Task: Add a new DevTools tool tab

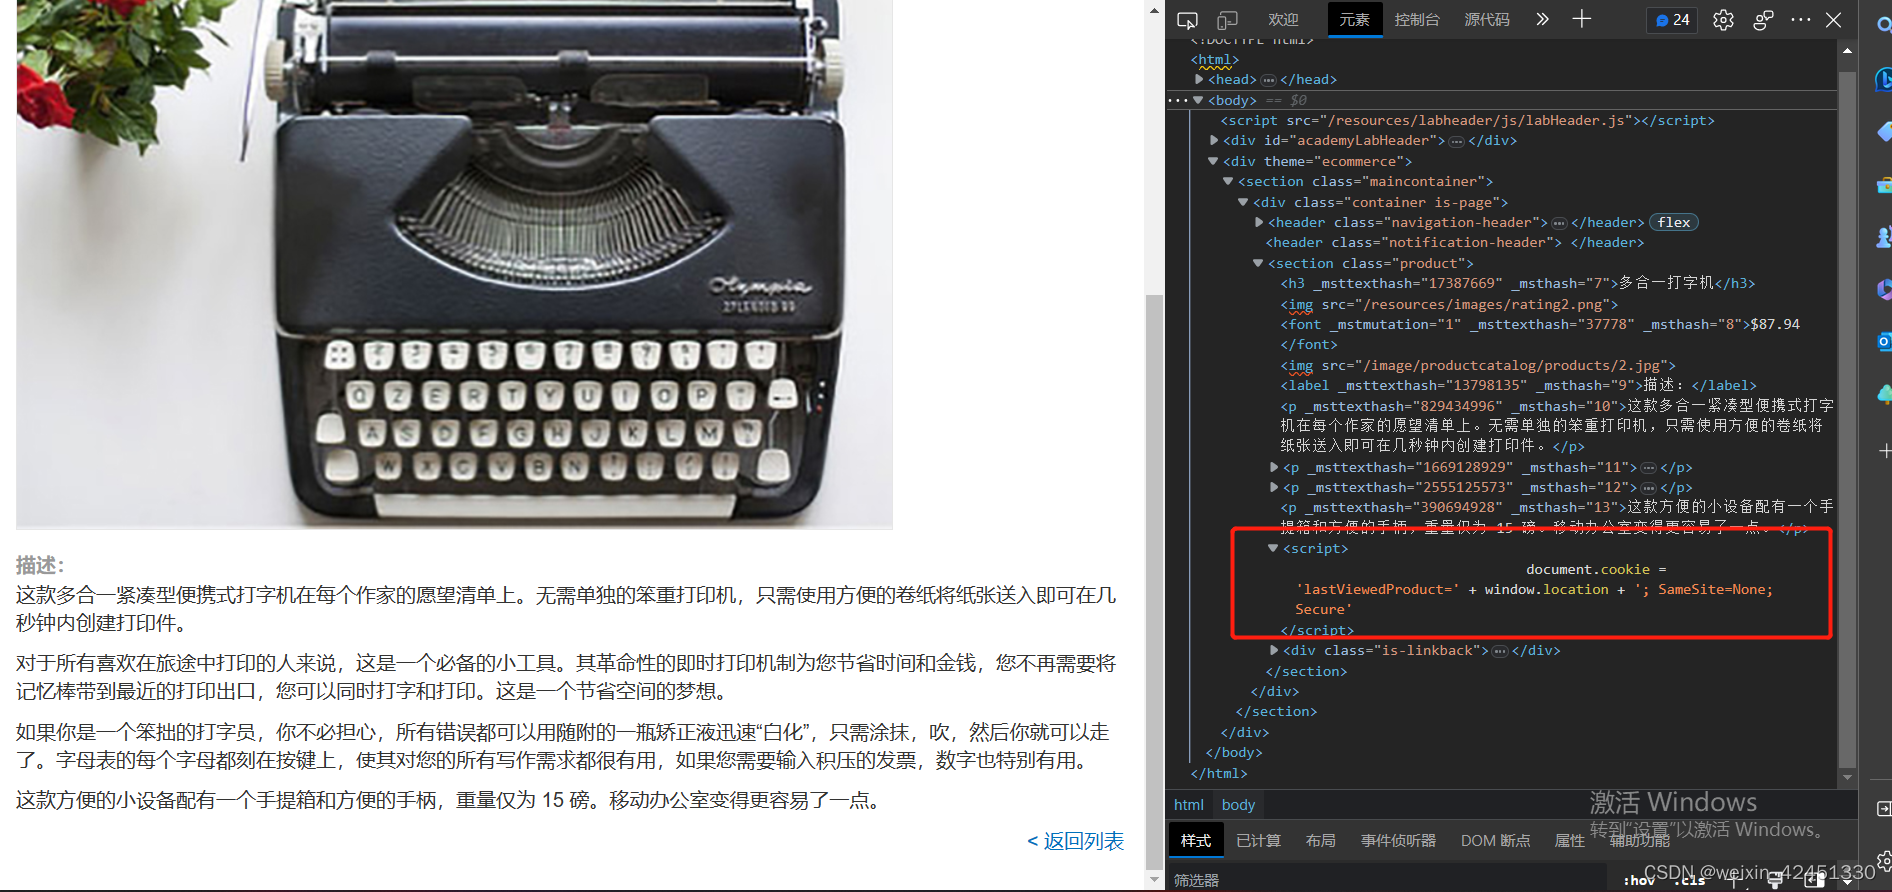Action: coord(1581,19)
